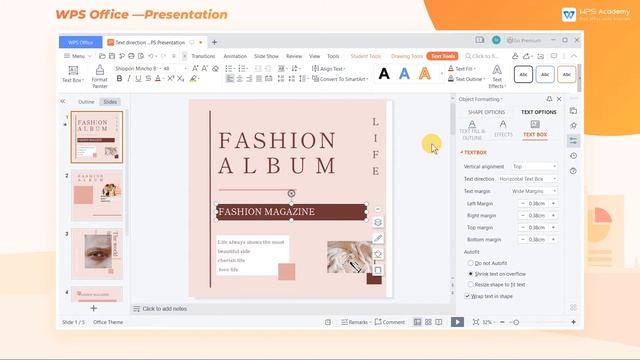Click the Print icon in quick toolbar

131,56
